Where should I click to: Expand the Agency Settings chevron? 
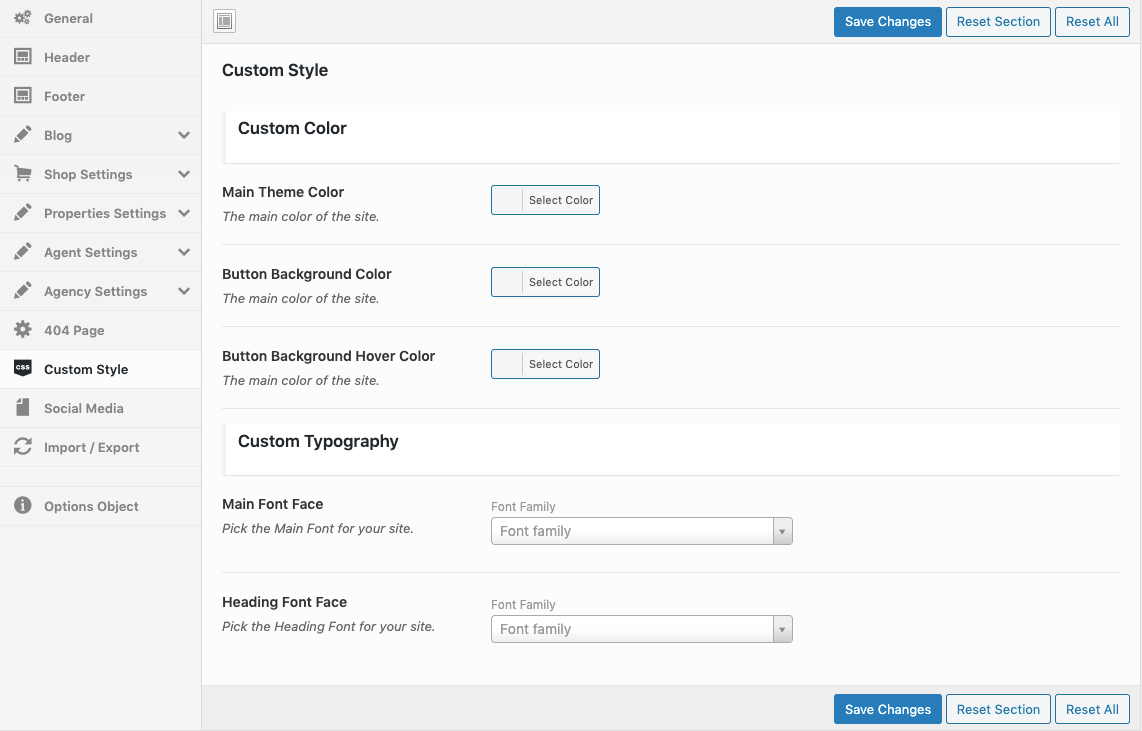(x=184, y=291)
